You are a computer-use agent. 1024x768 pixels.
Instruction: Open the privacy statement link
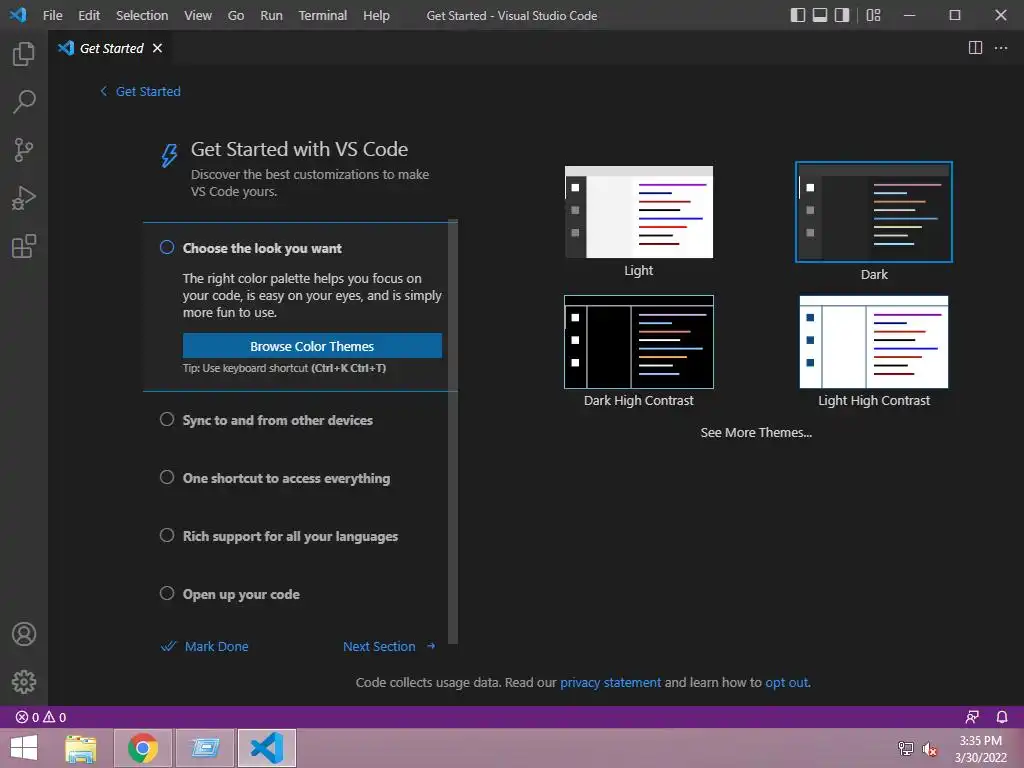point(611,682)
